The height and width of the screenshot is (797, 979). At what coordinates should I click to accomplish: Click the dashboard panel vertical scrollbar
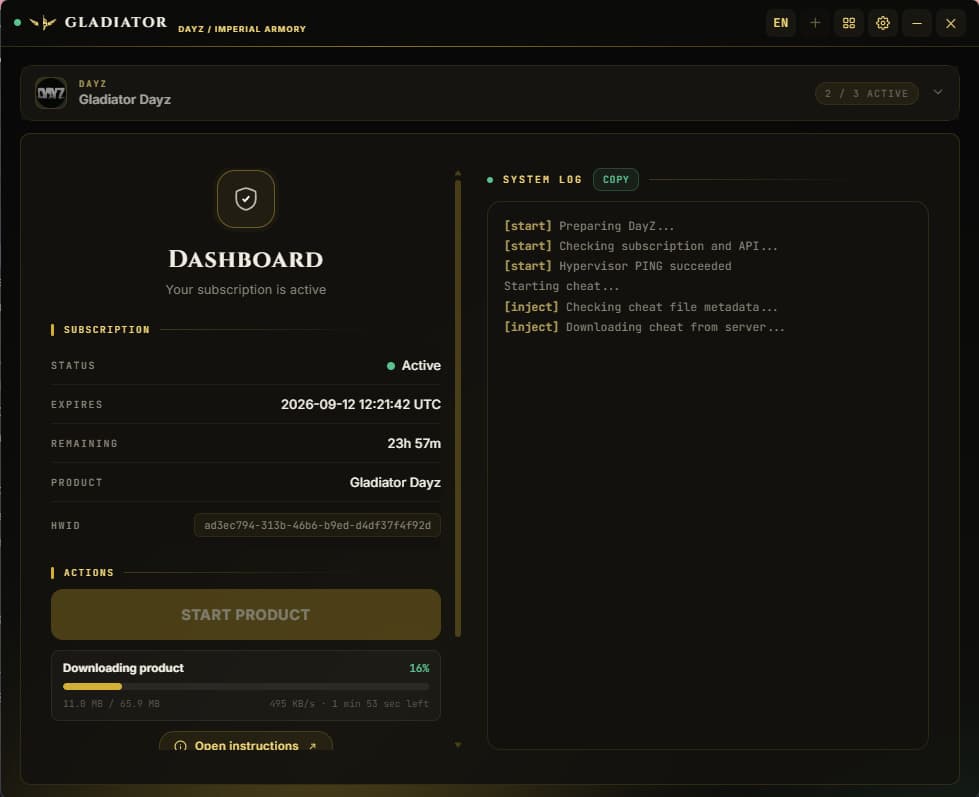(458, 409)
